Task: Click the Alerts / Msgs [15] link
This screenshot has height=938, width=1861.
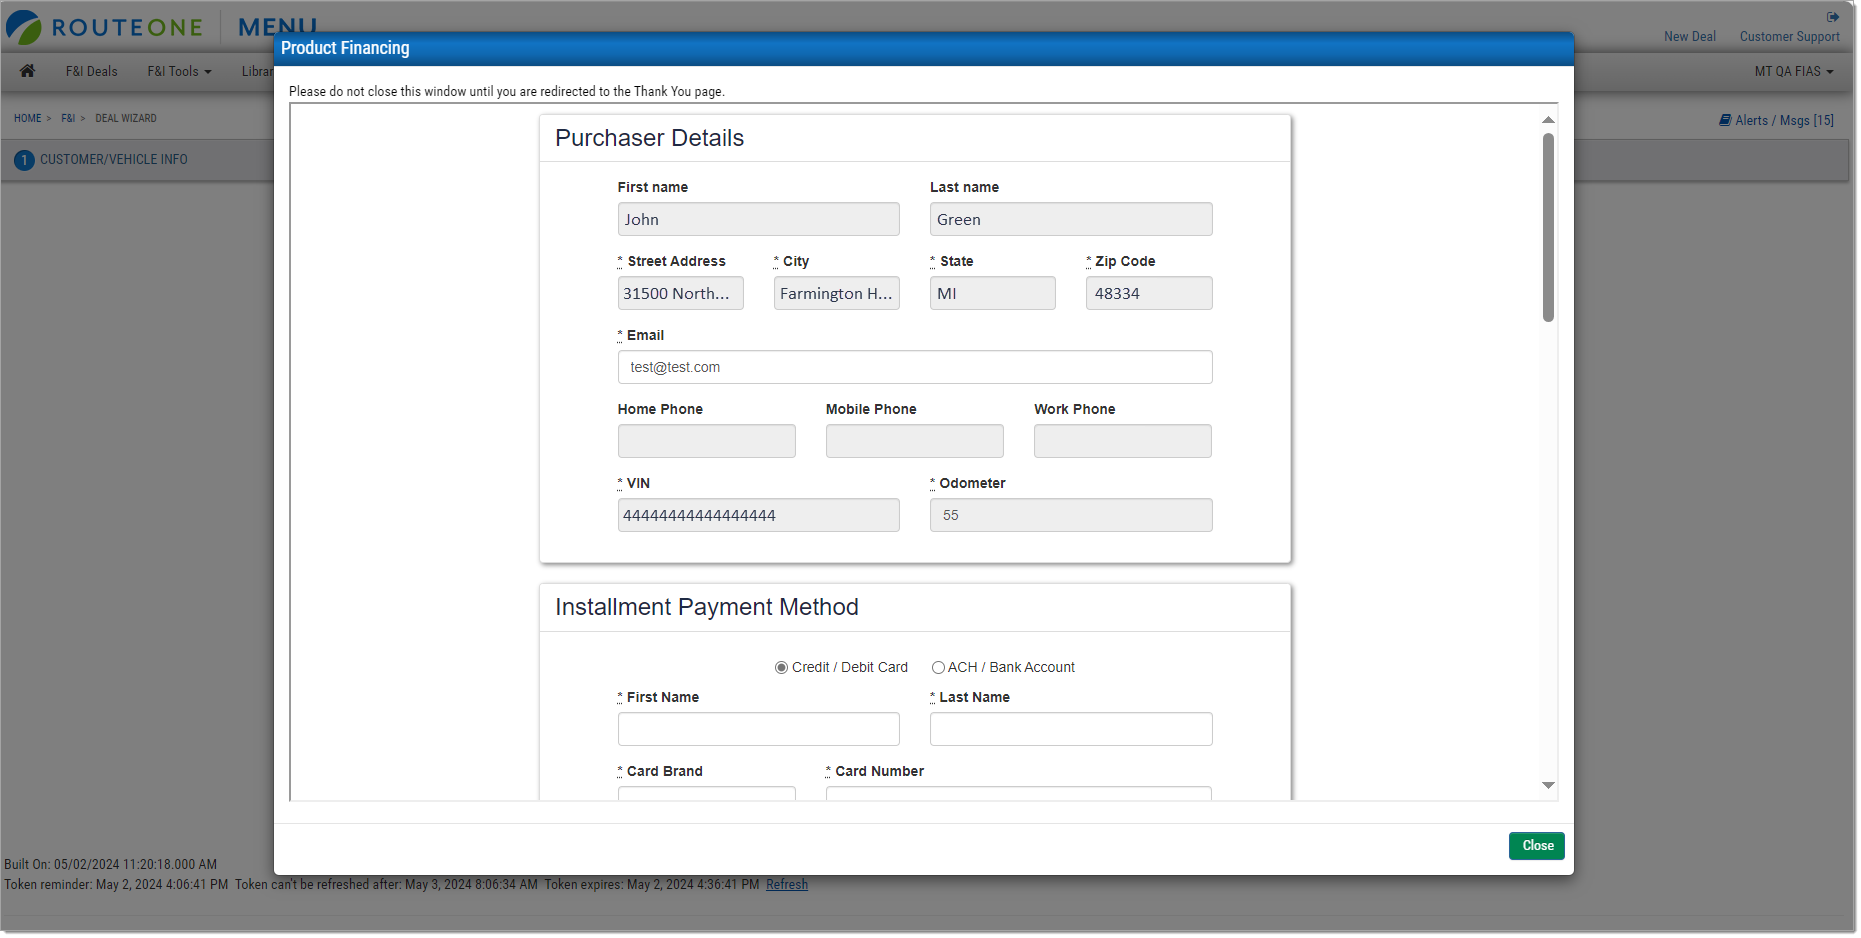Action: [x=1784, y=120]
